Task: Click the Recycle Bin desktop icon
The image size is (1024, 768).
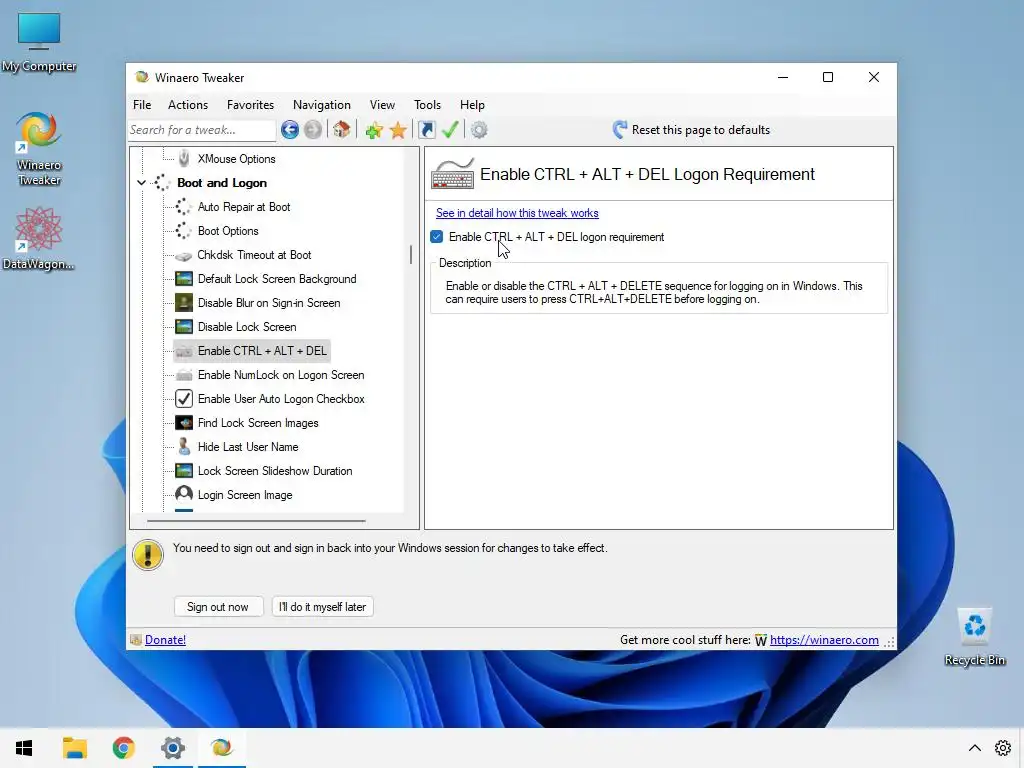Action: tap(974, 626)
